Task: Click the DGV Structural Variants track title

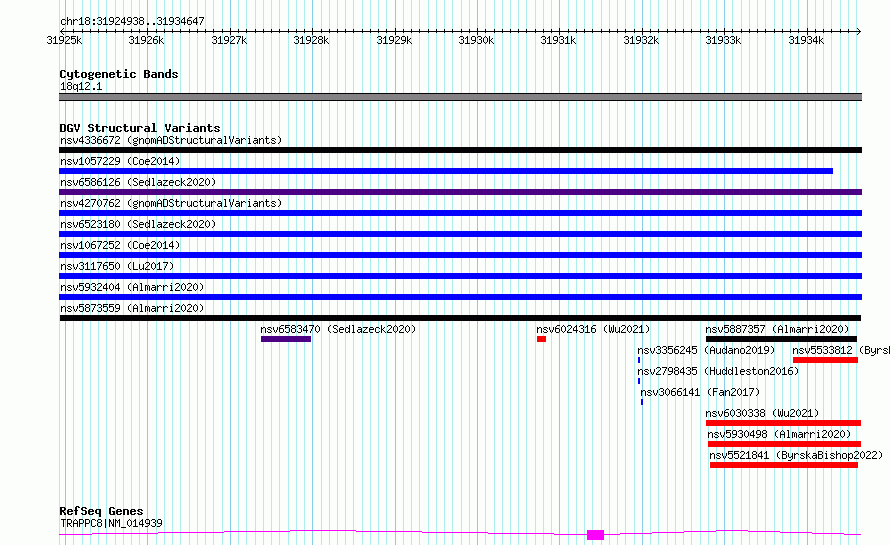Action: 140,128
